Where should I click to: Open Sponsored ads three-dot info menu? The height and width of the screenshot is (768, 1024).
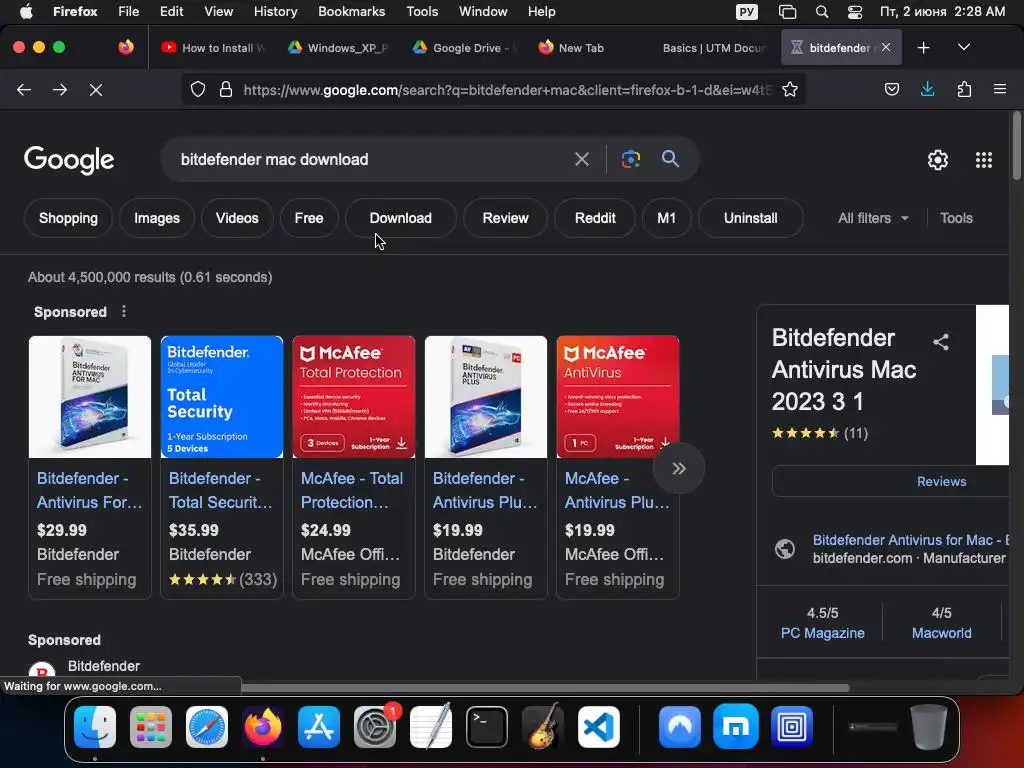(x=124, y=312)
